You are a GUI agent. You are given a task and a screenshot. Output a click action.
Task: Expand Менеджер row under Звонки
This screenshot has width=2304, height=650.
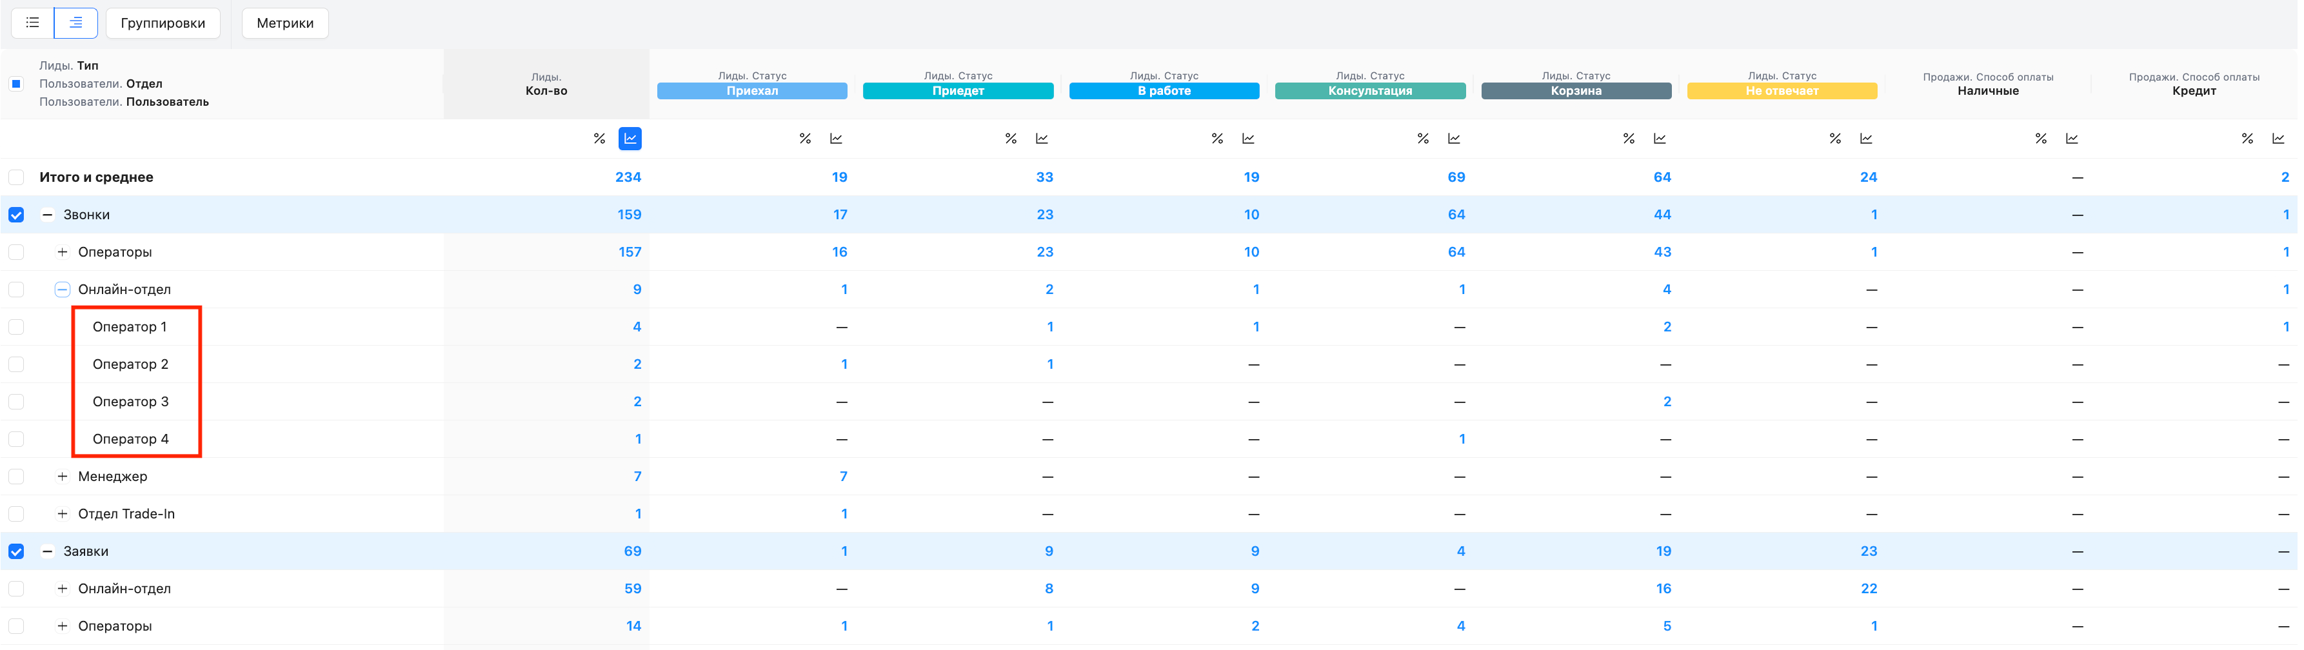click(62, 477)
